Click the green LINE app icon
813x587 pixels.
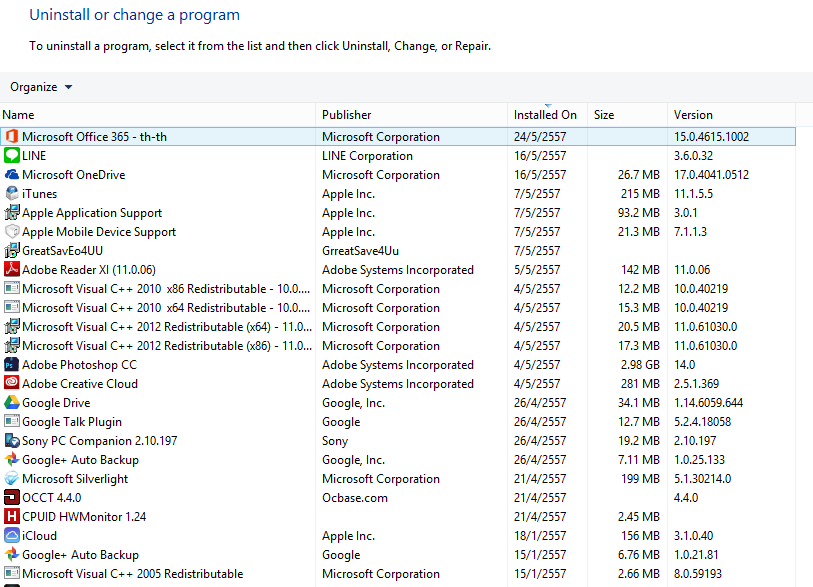(12, 156)
